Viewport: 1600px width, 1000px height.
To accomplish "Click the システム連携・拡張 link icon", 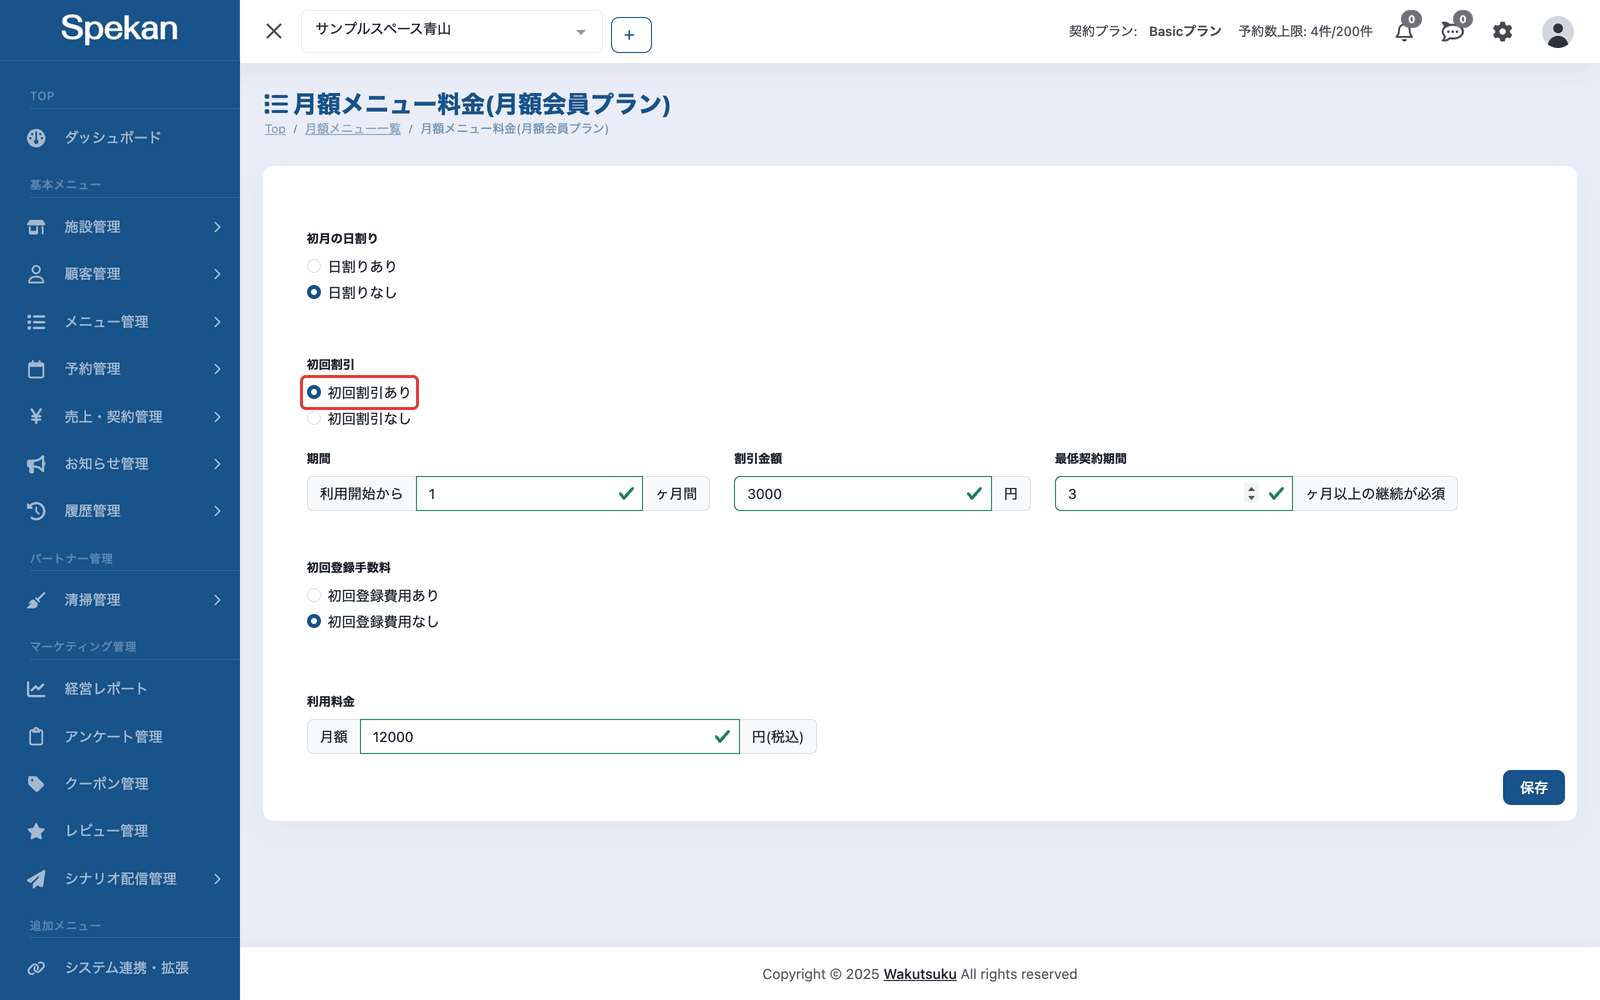I will 36,968.
